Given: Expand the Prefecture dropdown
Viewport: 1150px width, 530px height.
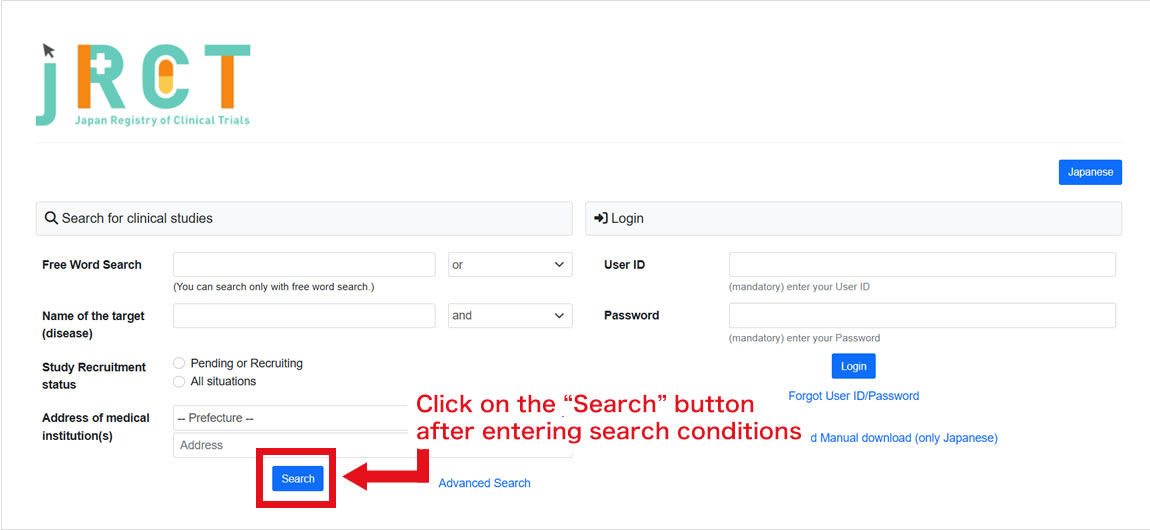Looking at the screenshot, I should coord(293,418).
